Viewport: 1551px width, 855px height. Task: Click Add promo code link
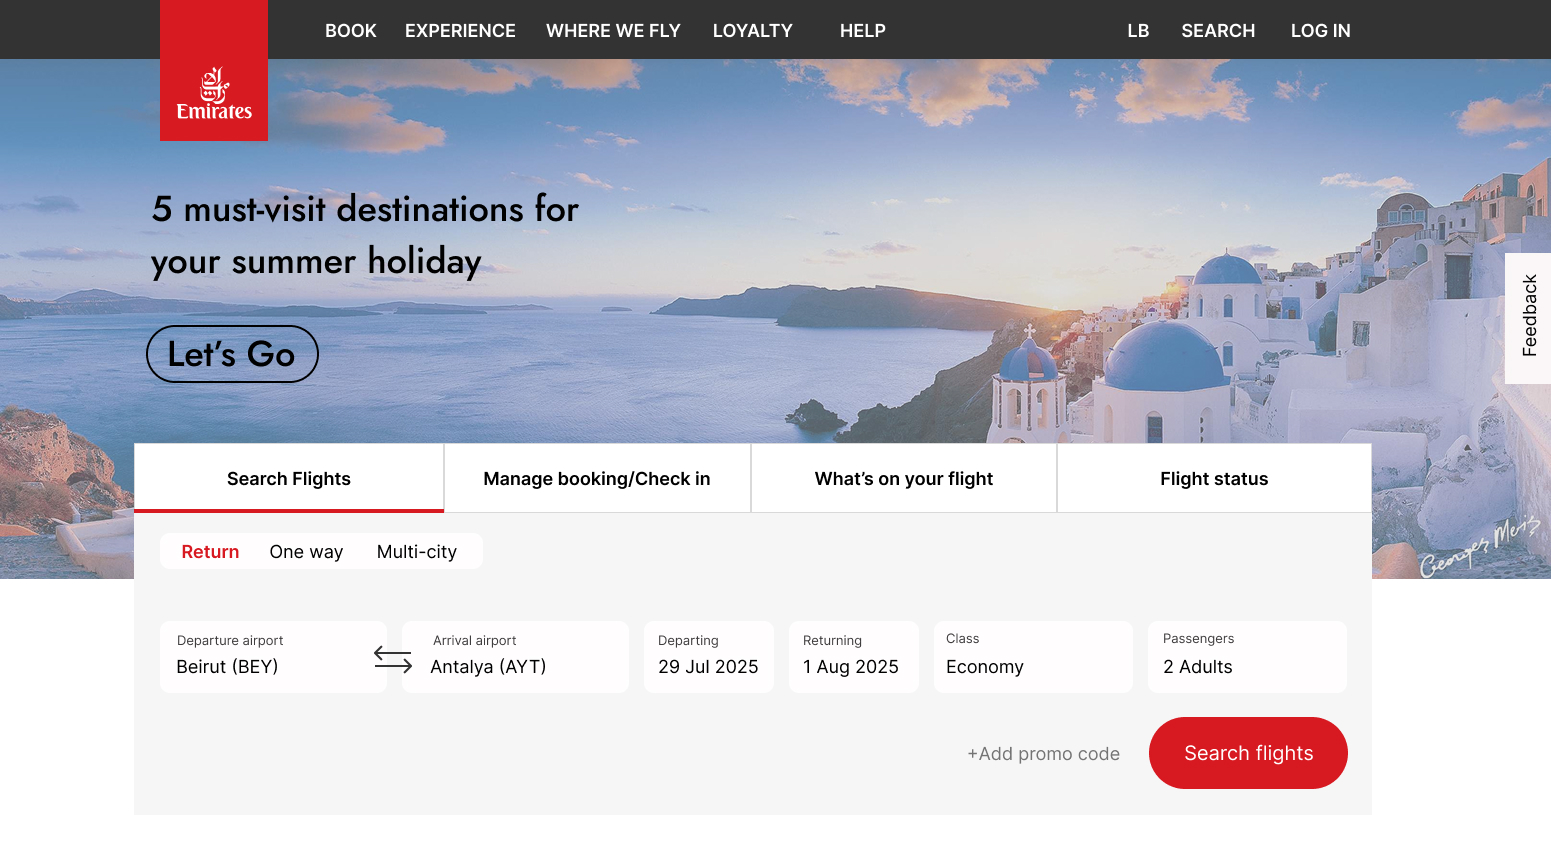1043,754
